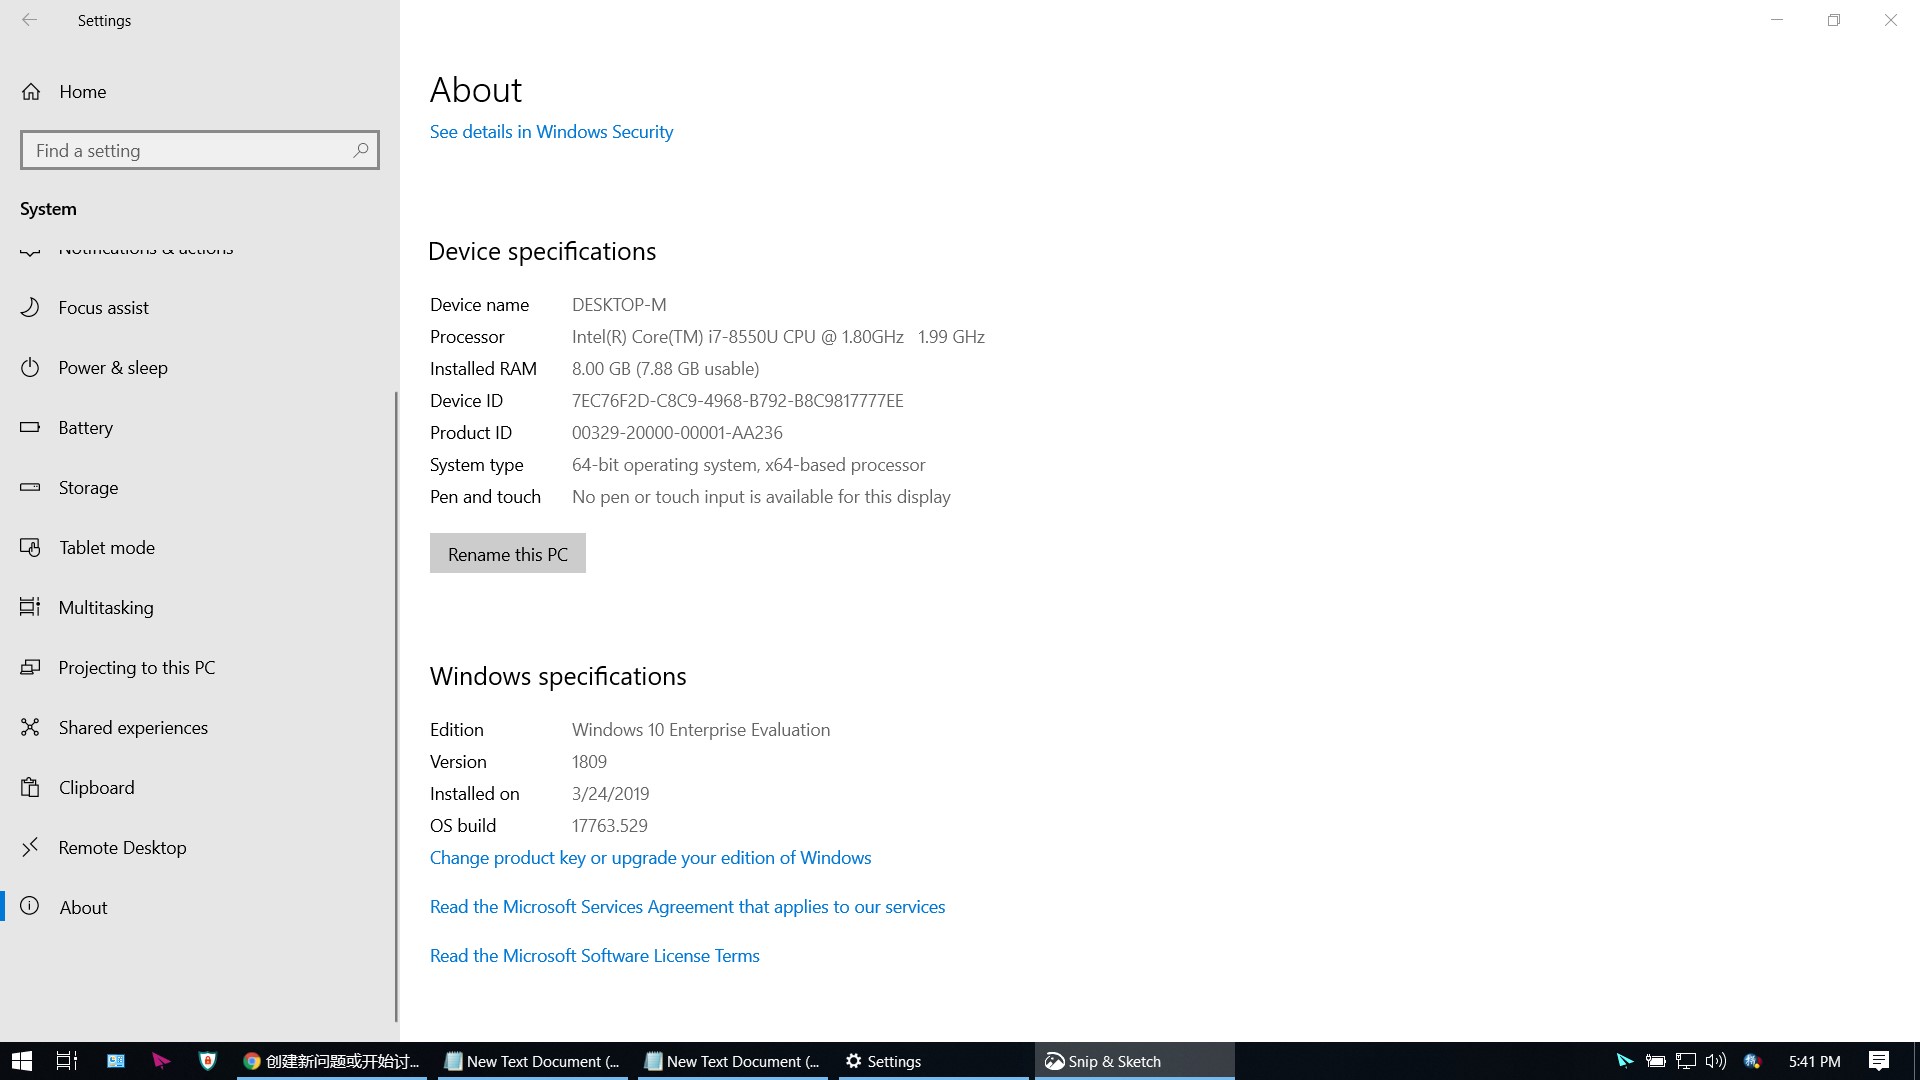Open Remote Desktop settings
1920x1080 pixels.
[198, 848]
